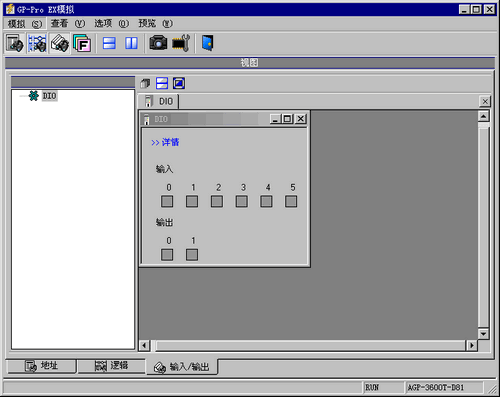Click the DIO document tab
Viewport: 500px width, 397px height.
pos(159,101)
